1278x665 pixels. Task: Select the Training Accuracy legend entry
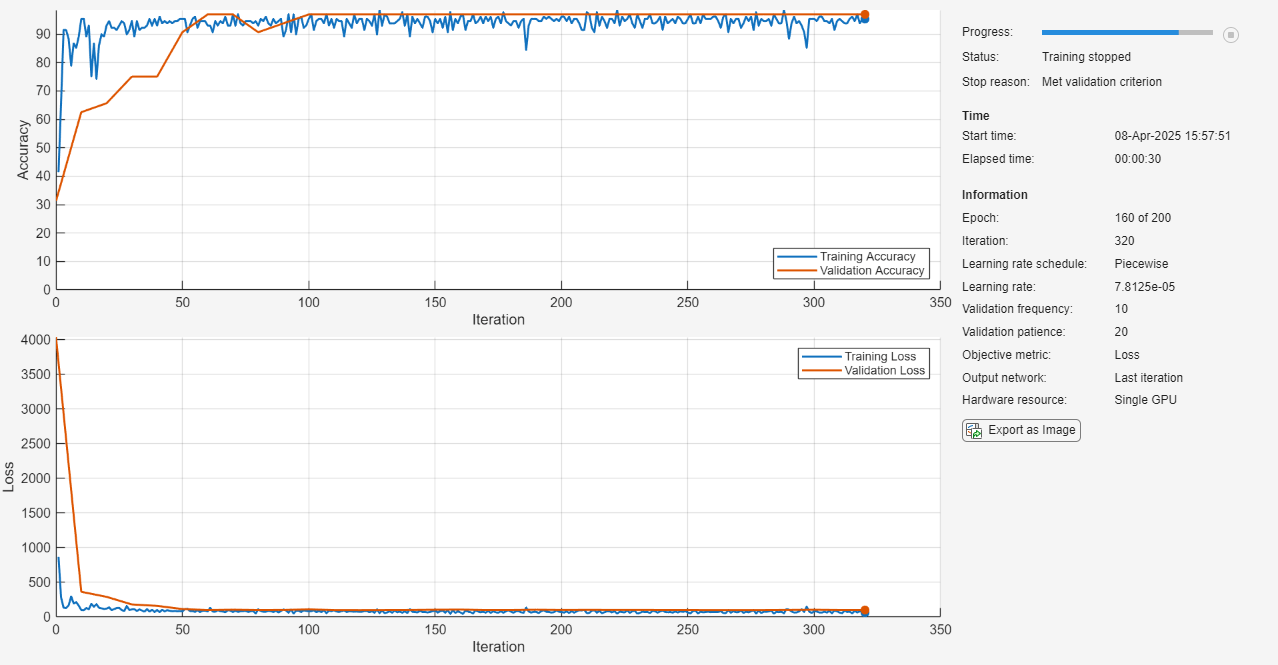(x=866, y=256)
